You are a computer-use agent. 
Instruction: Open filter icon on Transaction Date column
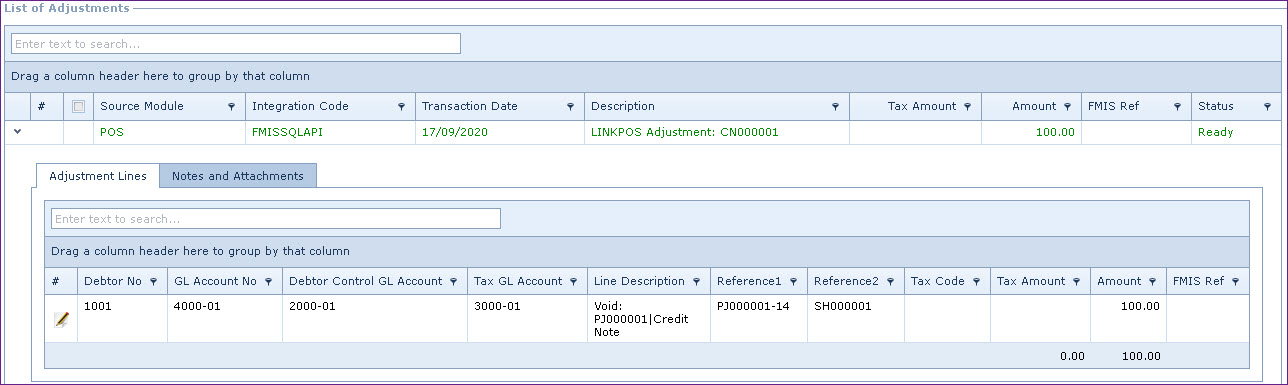570,107
